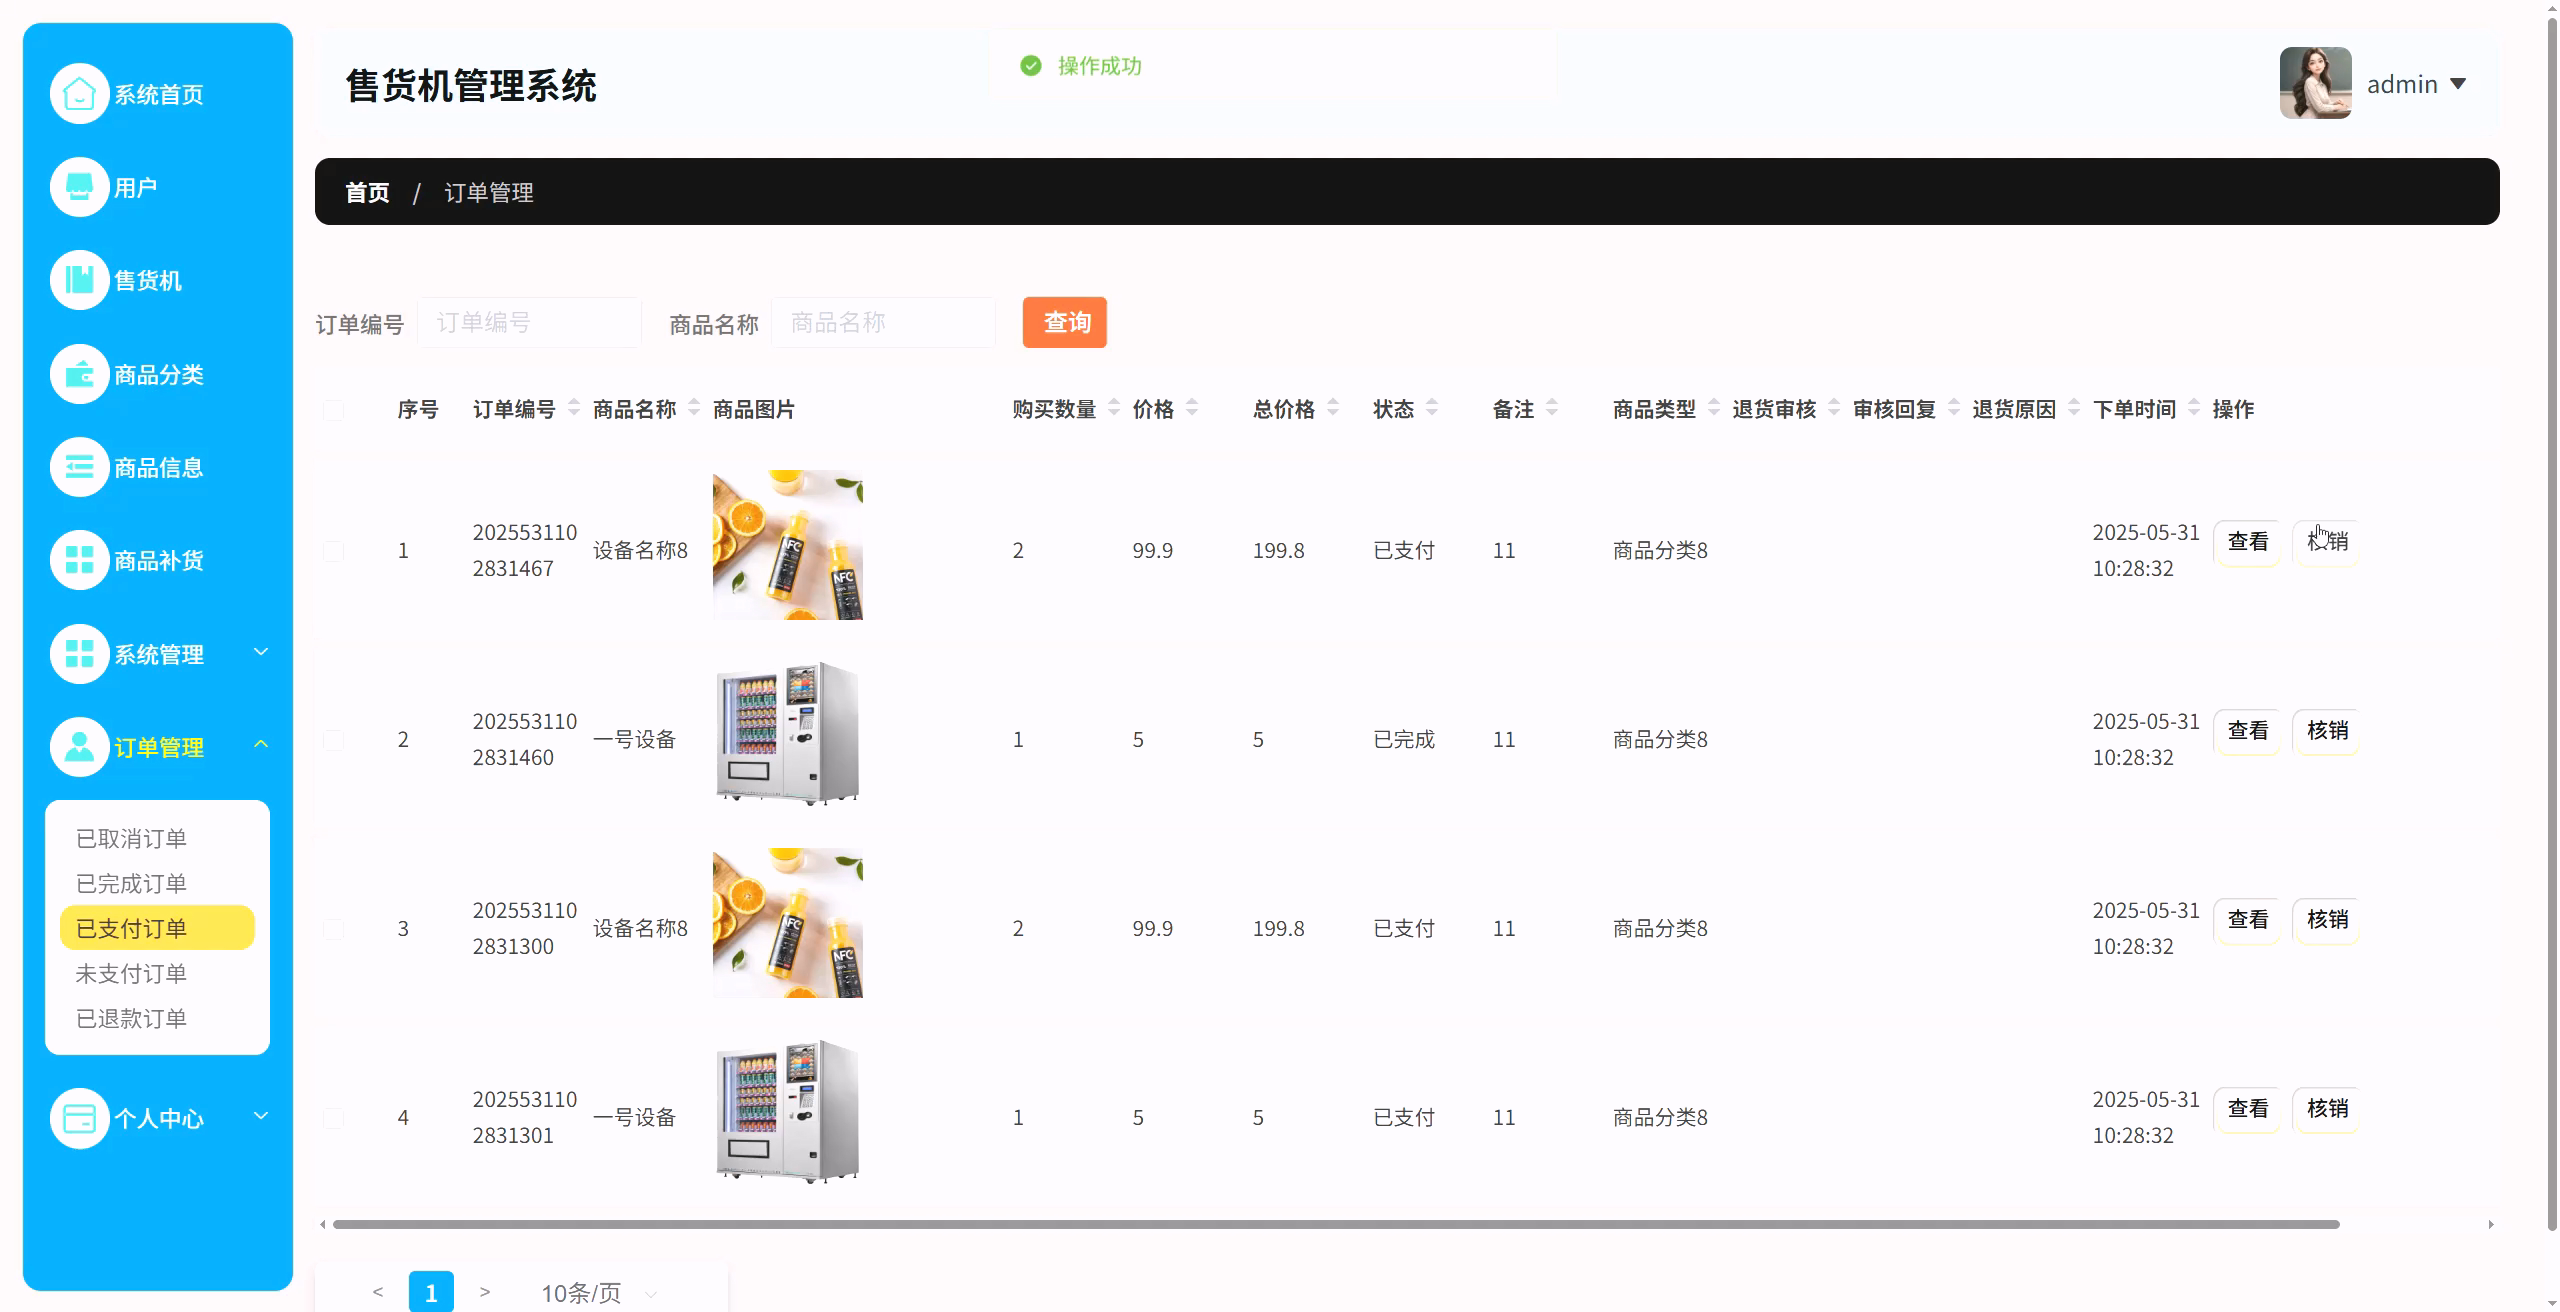Image resolution: width=2560 pixels, height=1312 pixels.
Task: Click the horizontal table scrollbar
Action: [x=1336, y=1224]
